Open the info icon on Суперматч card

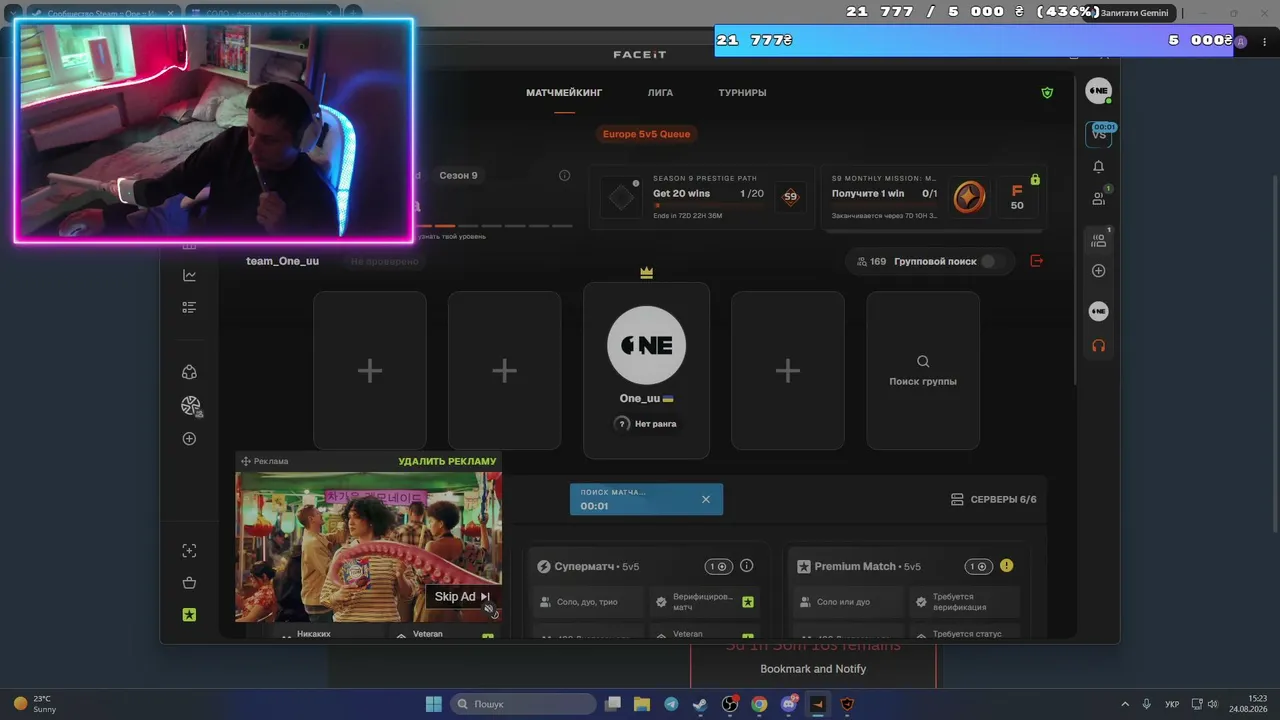746,566
